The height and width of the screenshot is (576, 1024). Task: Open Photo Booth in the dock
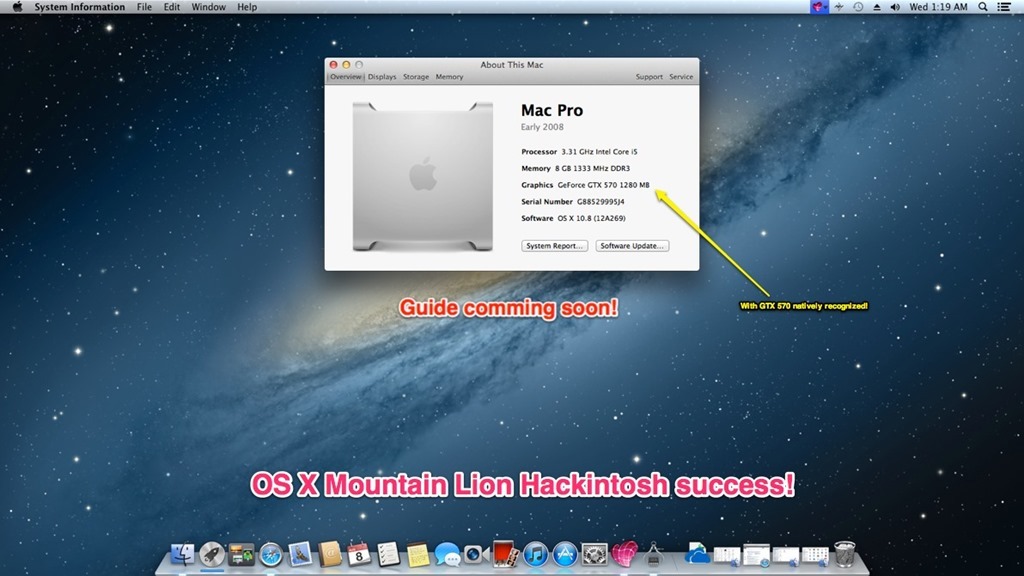click(505, 554)
